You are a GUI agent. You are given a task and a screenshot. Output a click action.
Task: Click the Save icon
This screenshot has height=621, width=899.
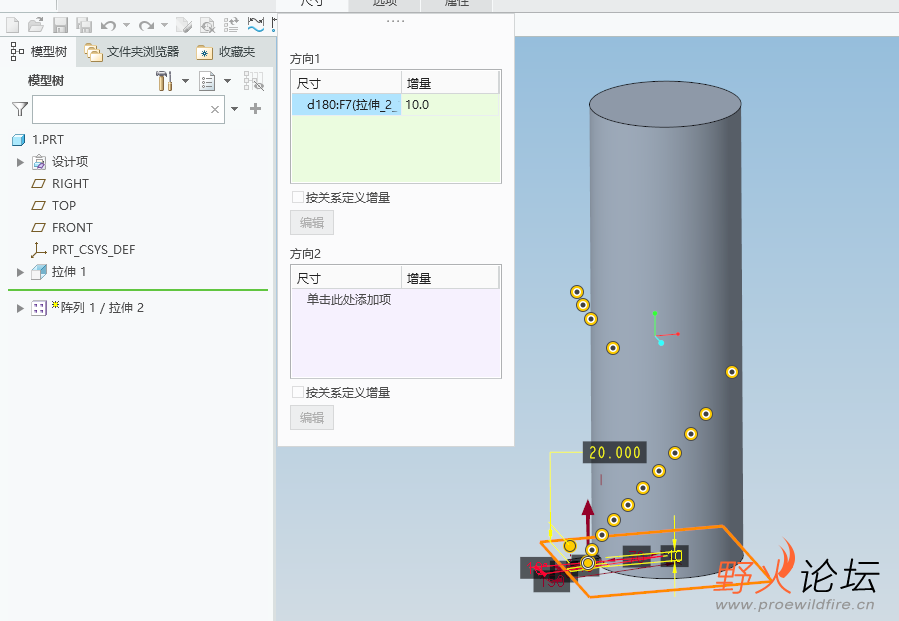[60, 25]
